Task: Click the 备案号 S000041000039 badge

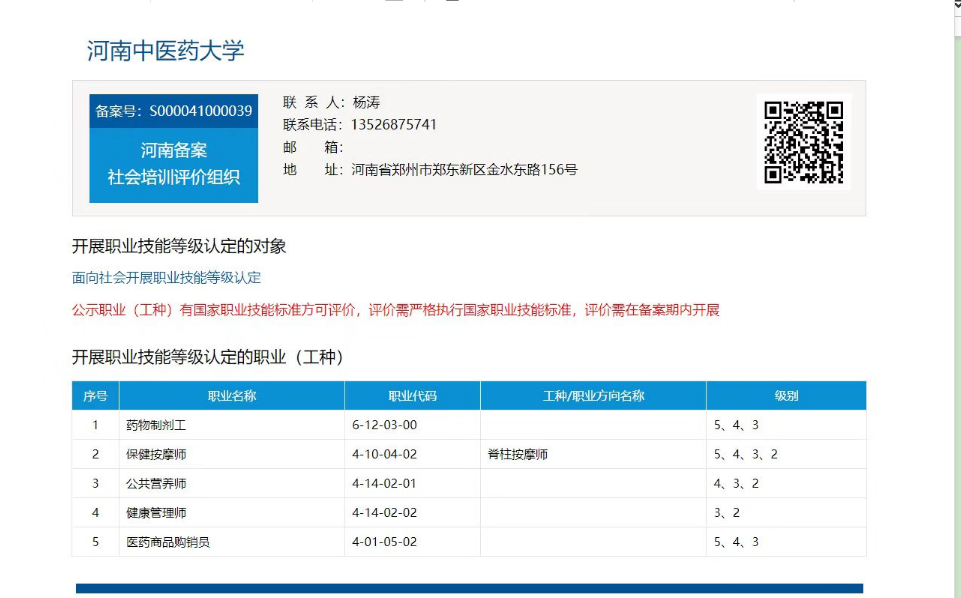Action: [174, 111]
